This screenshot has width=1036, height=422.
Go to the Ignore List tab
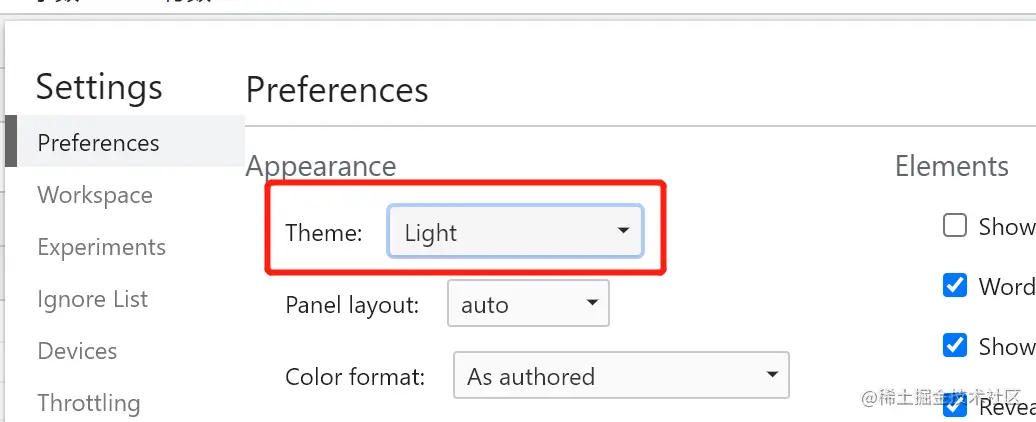(x=92, y=299)
